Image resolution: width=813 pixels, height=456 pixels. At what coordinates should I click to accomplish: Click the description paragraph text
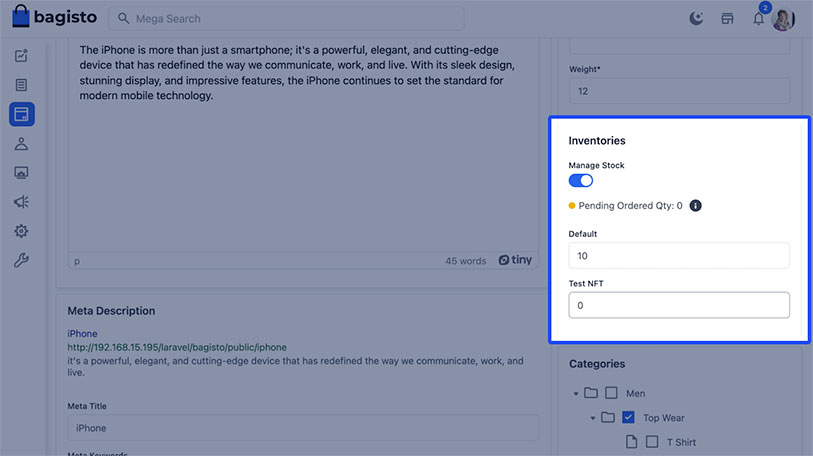(297, 73)
